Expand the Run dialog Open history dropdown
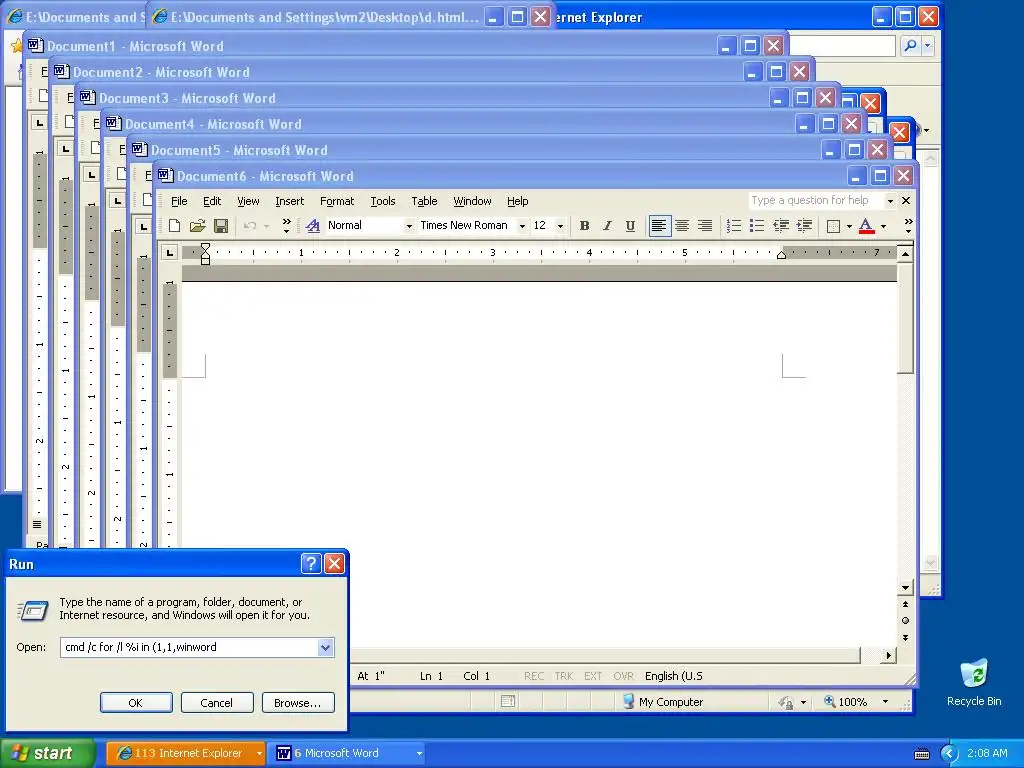1024x768 pixels. pos(326,647)
